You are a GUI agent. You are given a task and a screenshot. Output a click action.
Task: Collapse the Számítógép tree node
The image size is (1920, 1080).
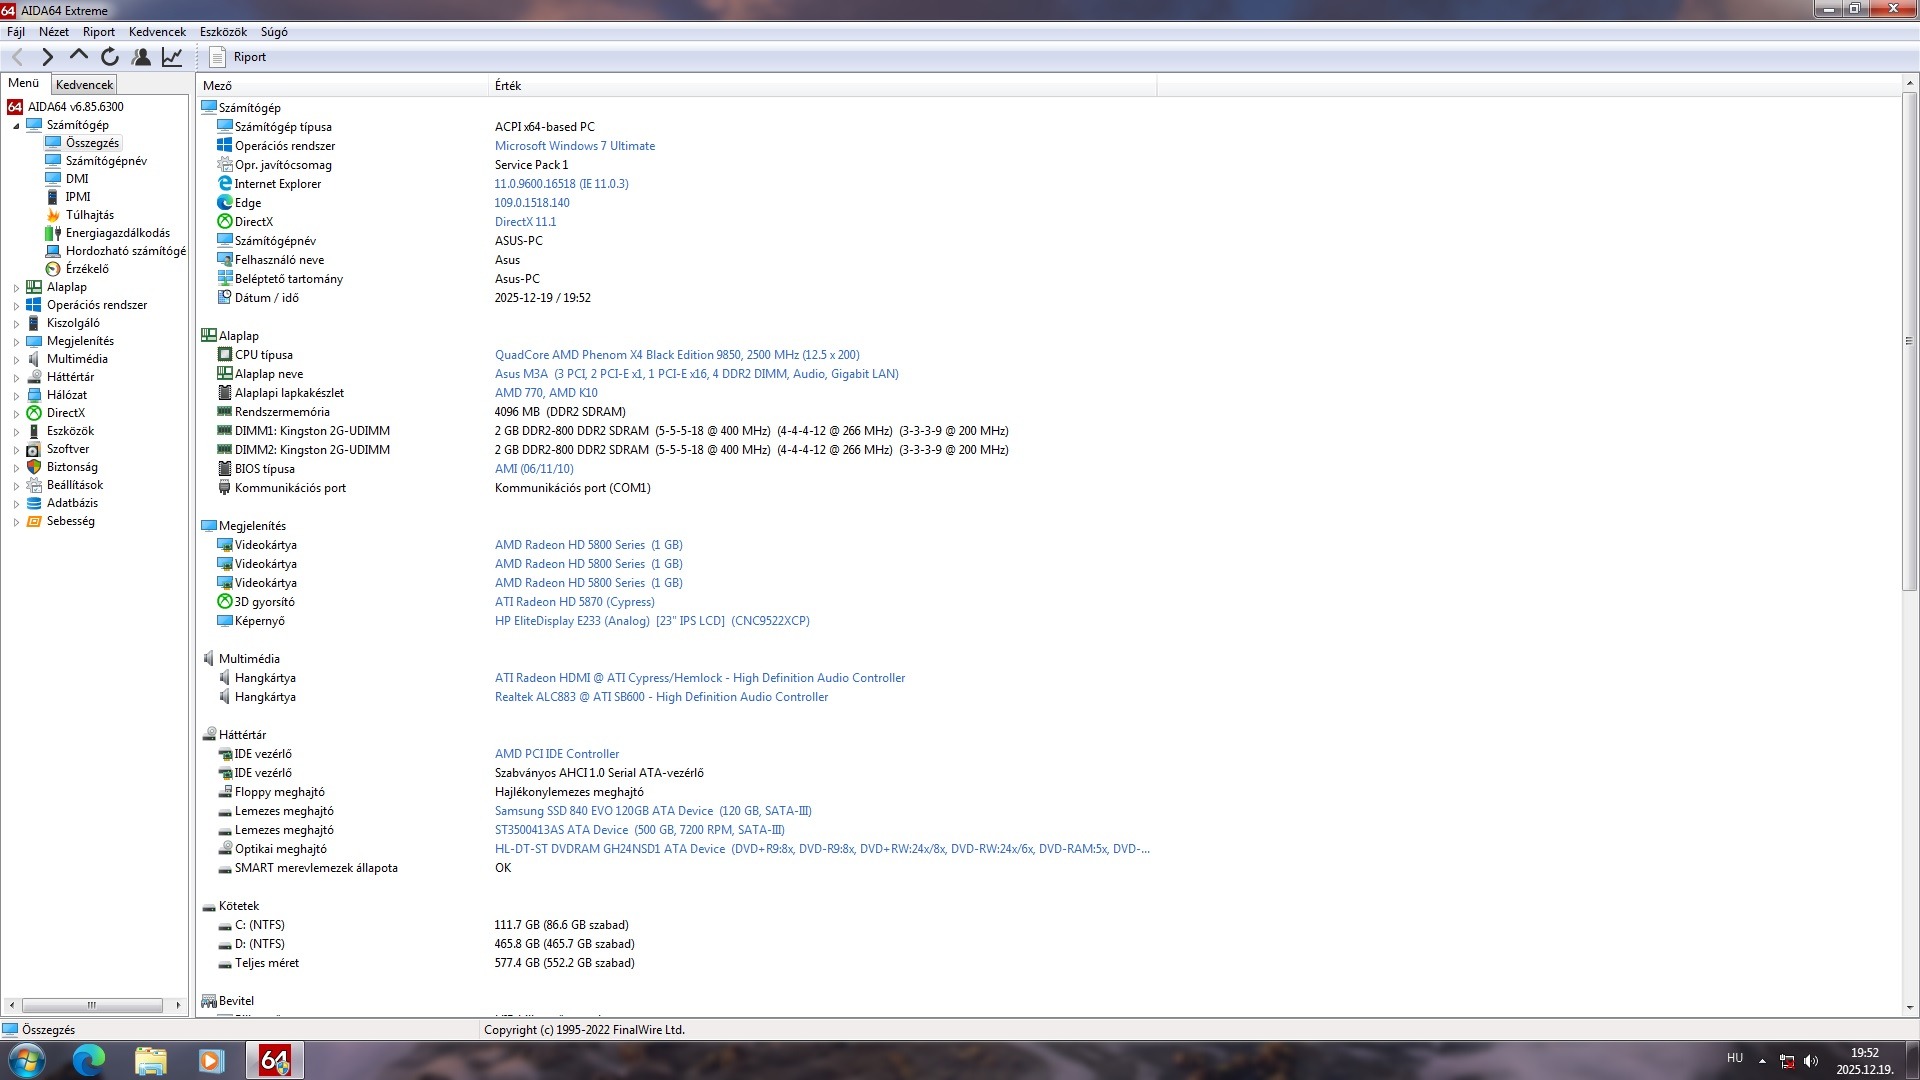pos(16,126)
